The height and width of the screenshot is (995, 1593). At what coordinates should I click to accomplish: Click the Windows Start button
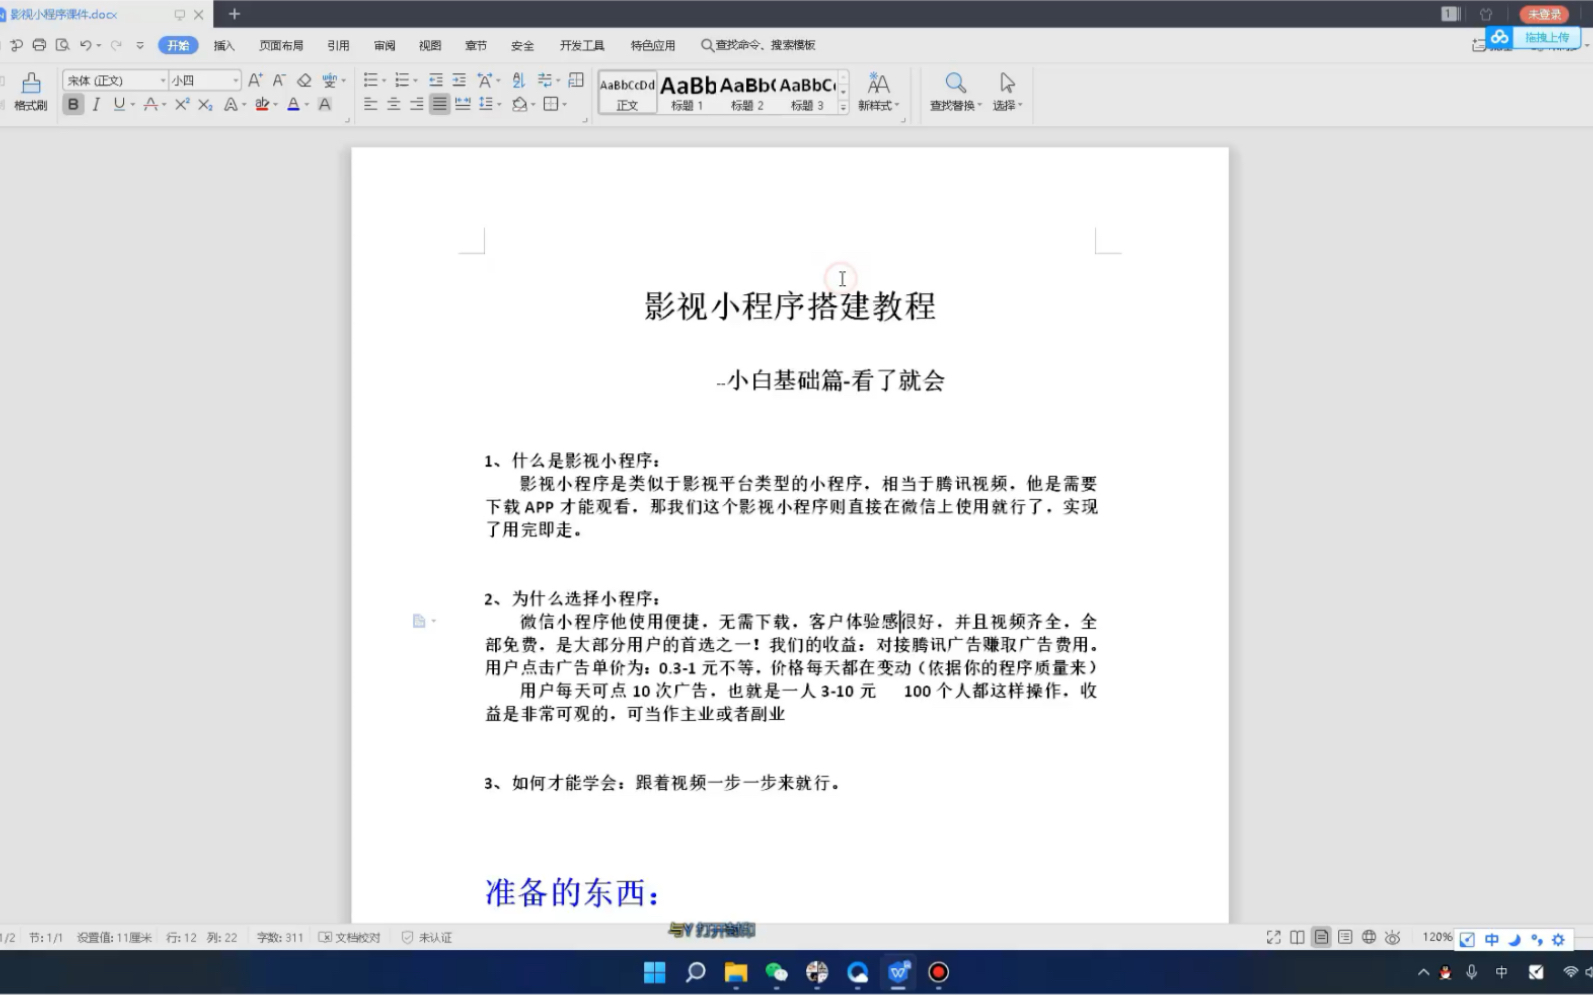coord(655,972)
